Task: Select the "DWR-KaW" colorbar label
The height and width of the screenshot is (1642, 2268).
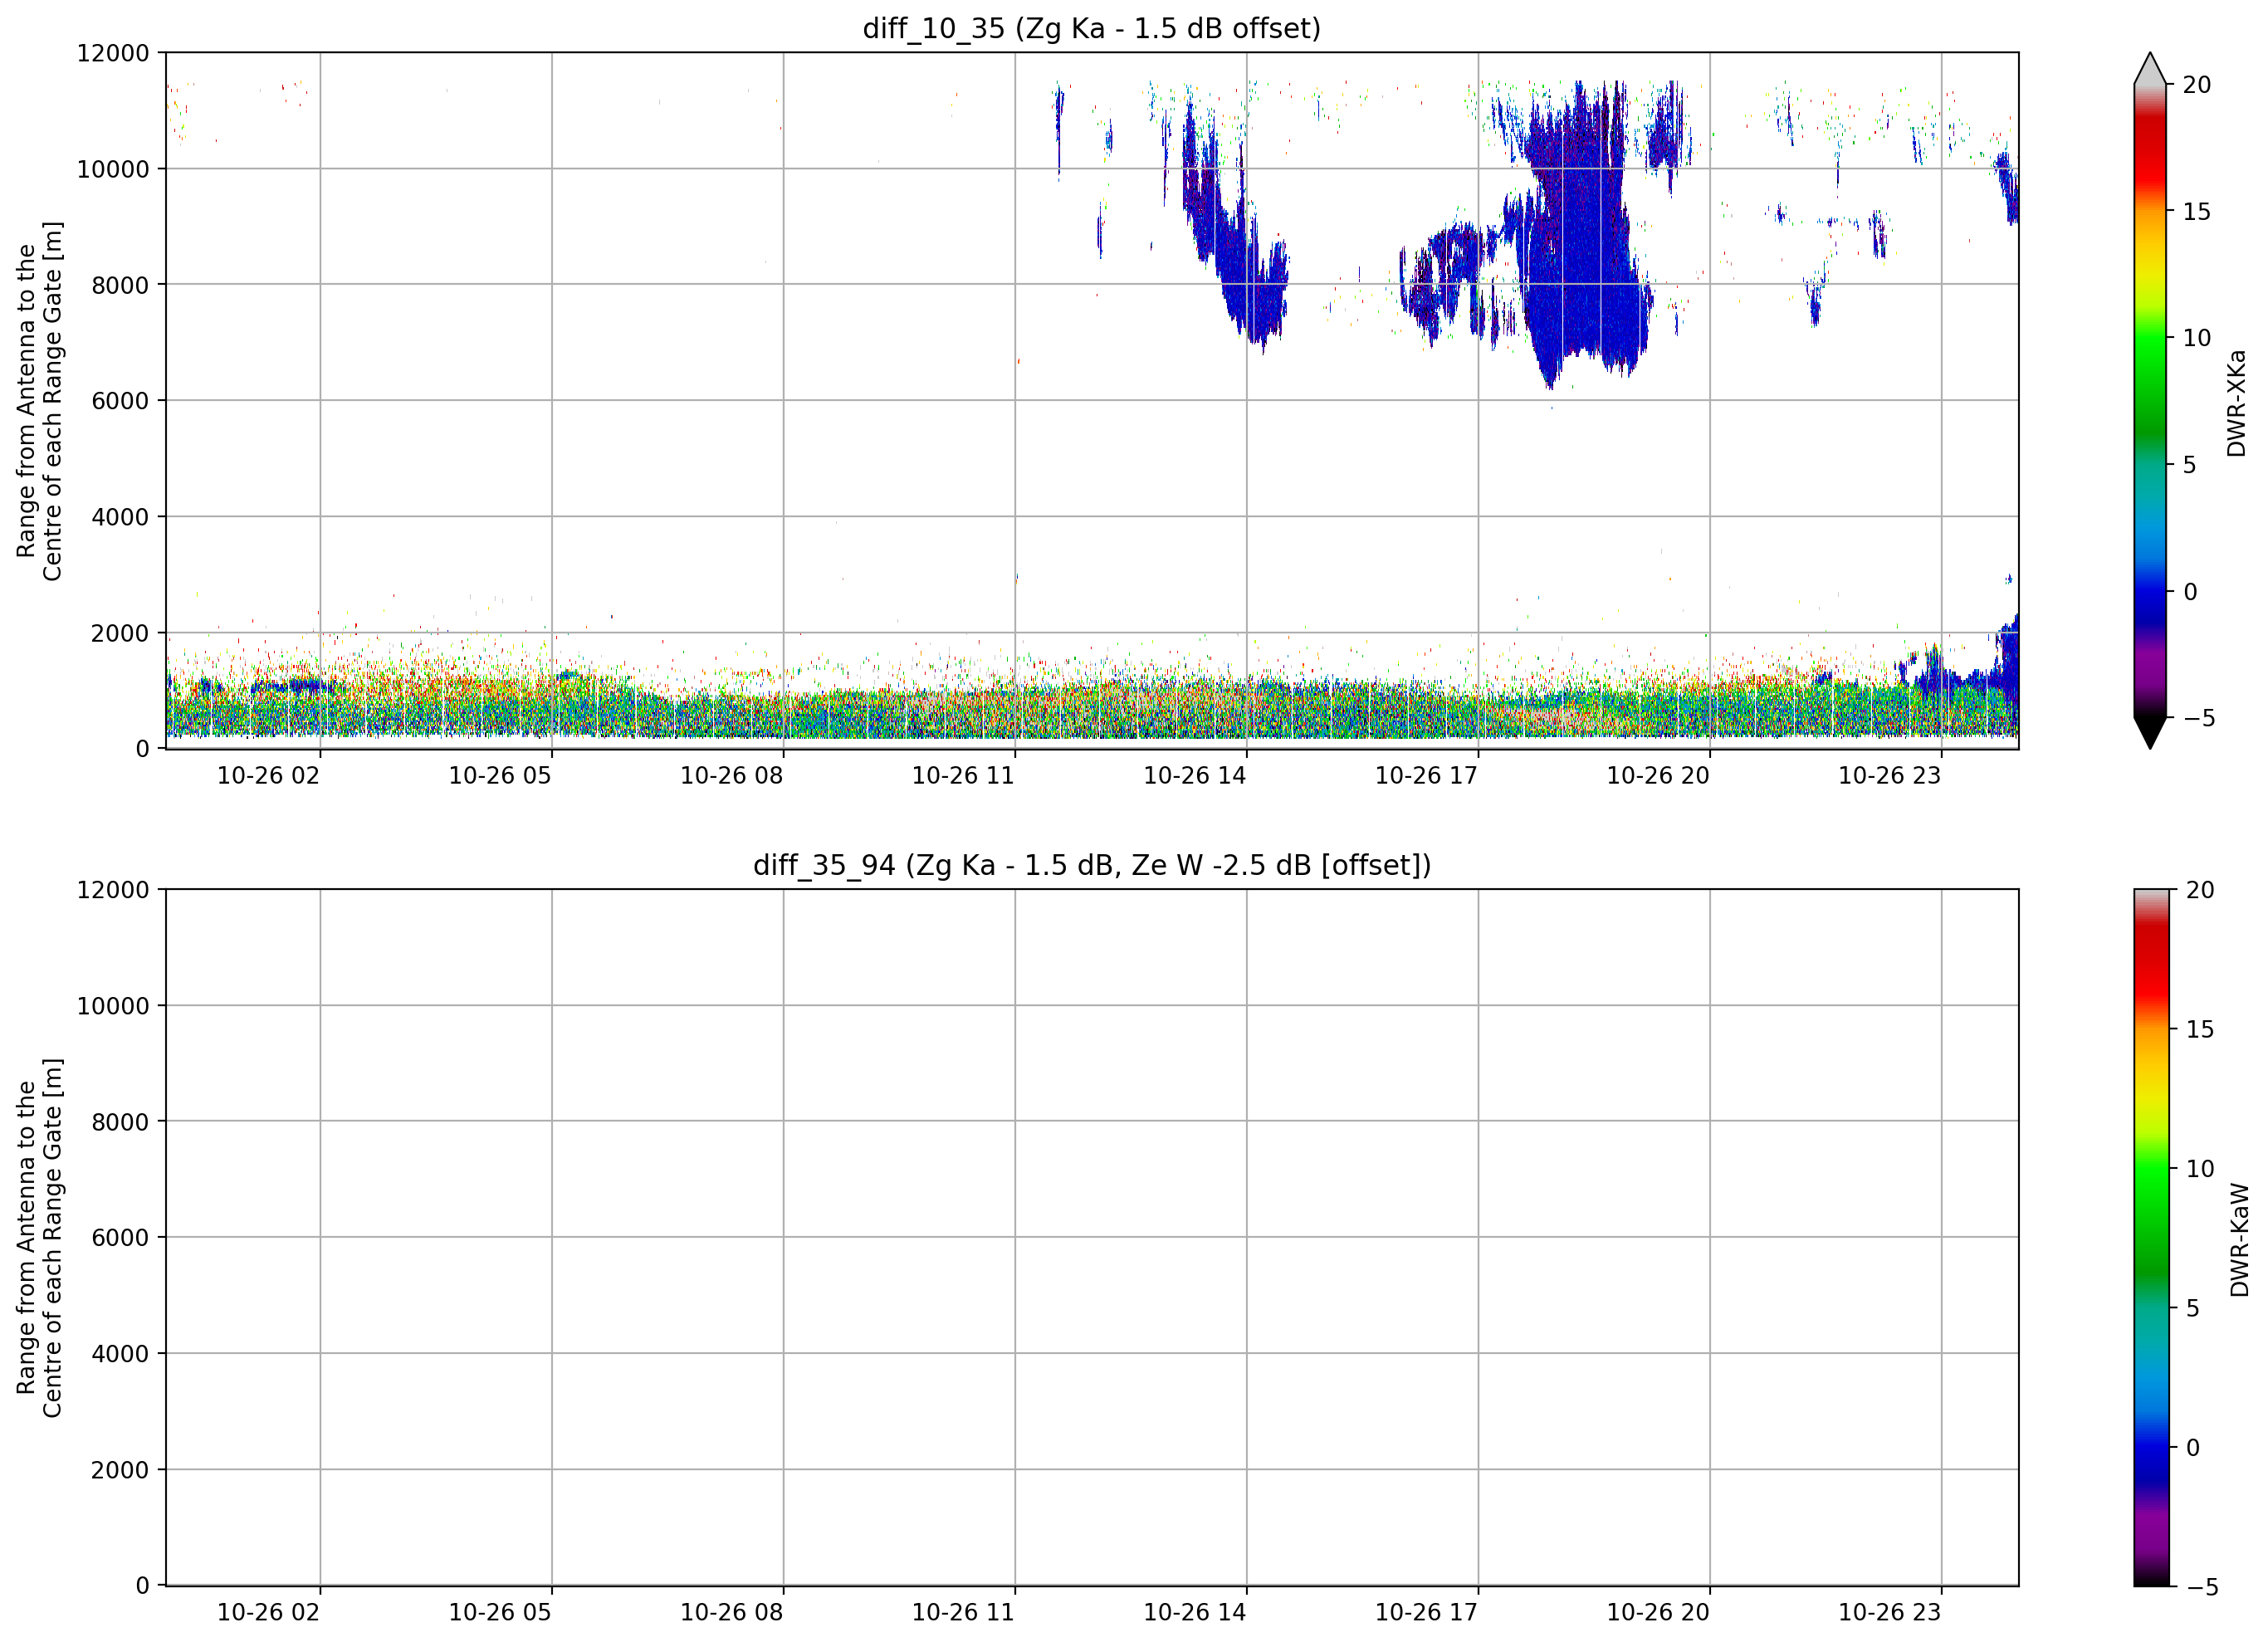Action: (2239, 1240)
